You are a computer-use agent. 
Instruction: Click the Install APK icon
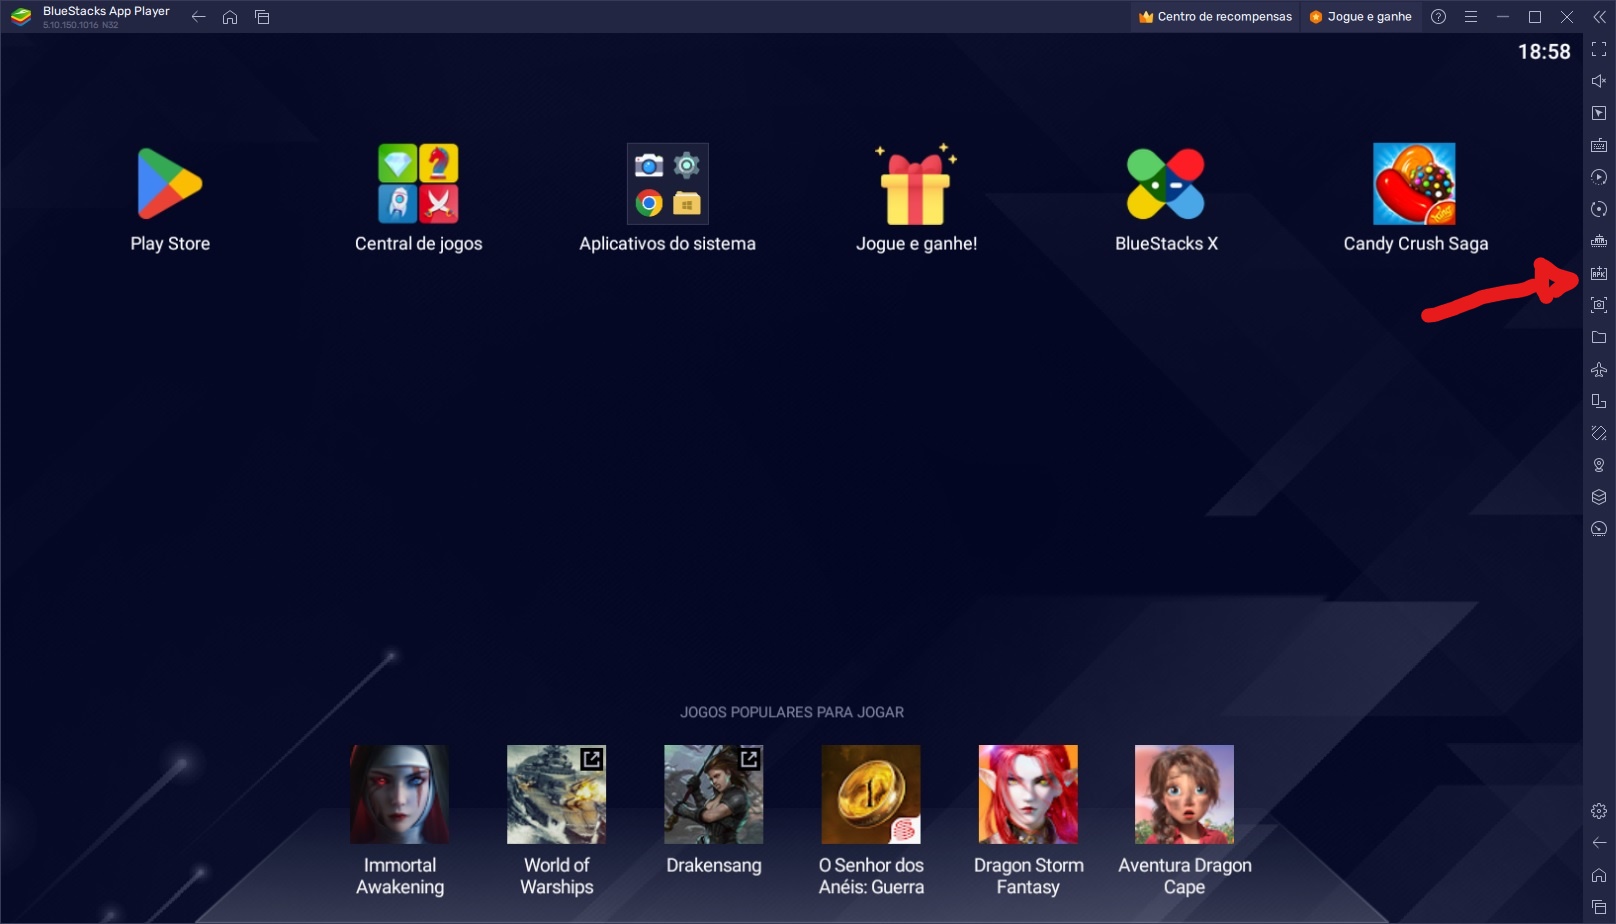tap(1599, 273)
